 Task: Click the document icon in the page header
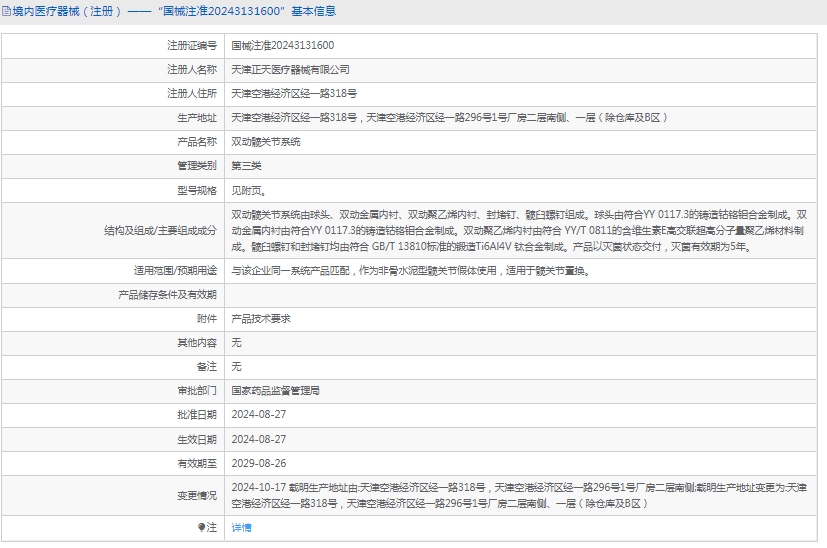point(6,12)
